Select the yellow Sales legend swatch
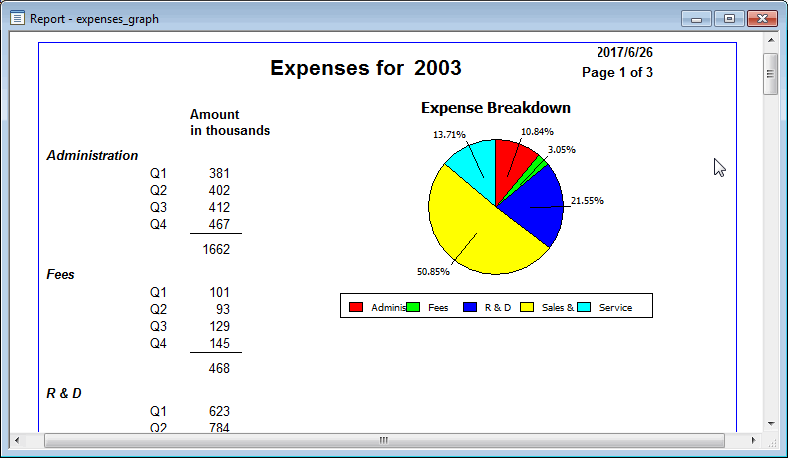Image resolution: width=788 pixels, height=458 pixels. click(x=527, y=307)
